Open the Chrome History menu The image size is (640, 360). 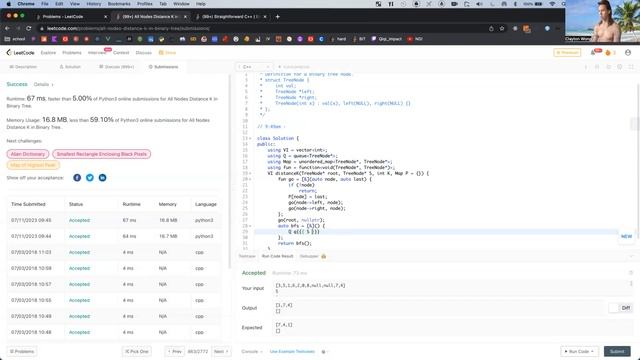point(94,4)
